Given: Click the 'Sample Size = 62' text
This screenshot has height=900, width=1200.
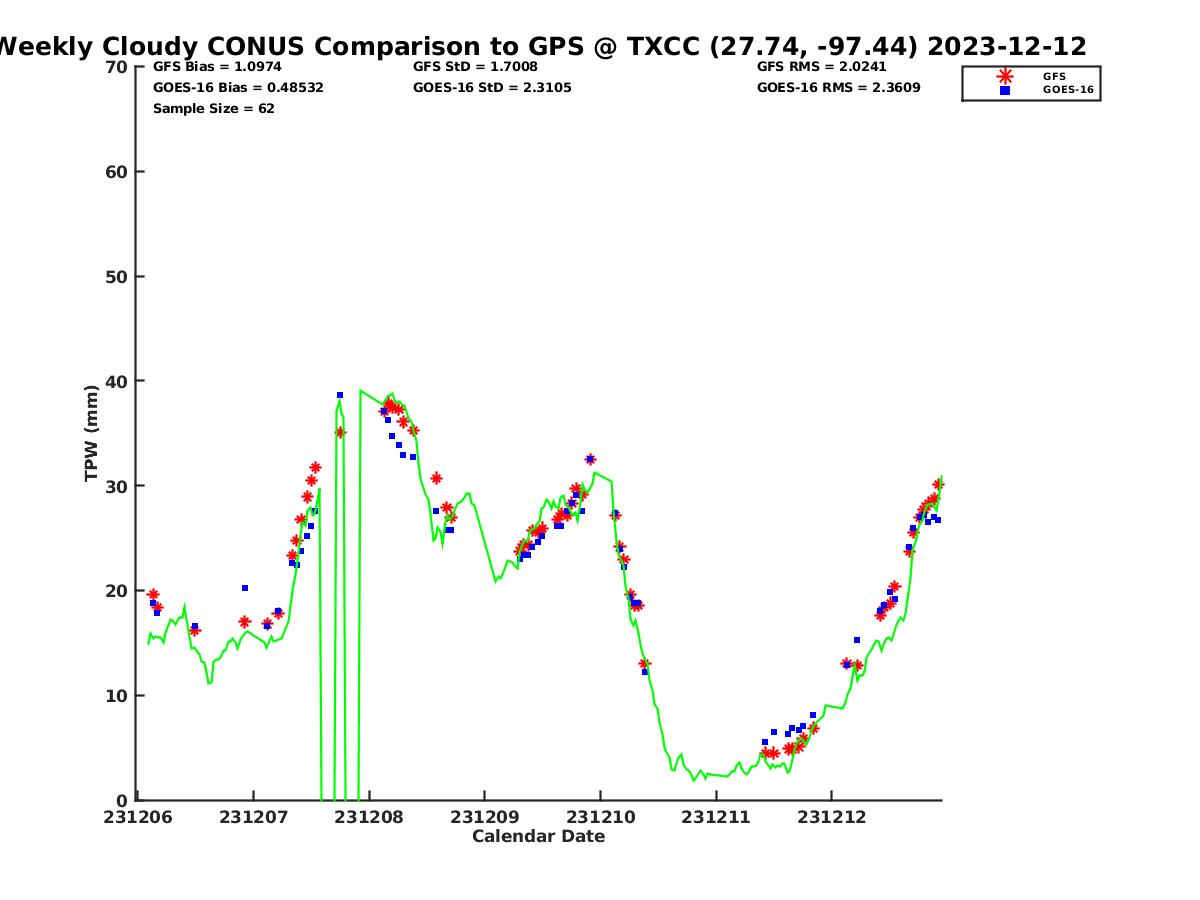Looking at the screenshot, I should point(214,109).
